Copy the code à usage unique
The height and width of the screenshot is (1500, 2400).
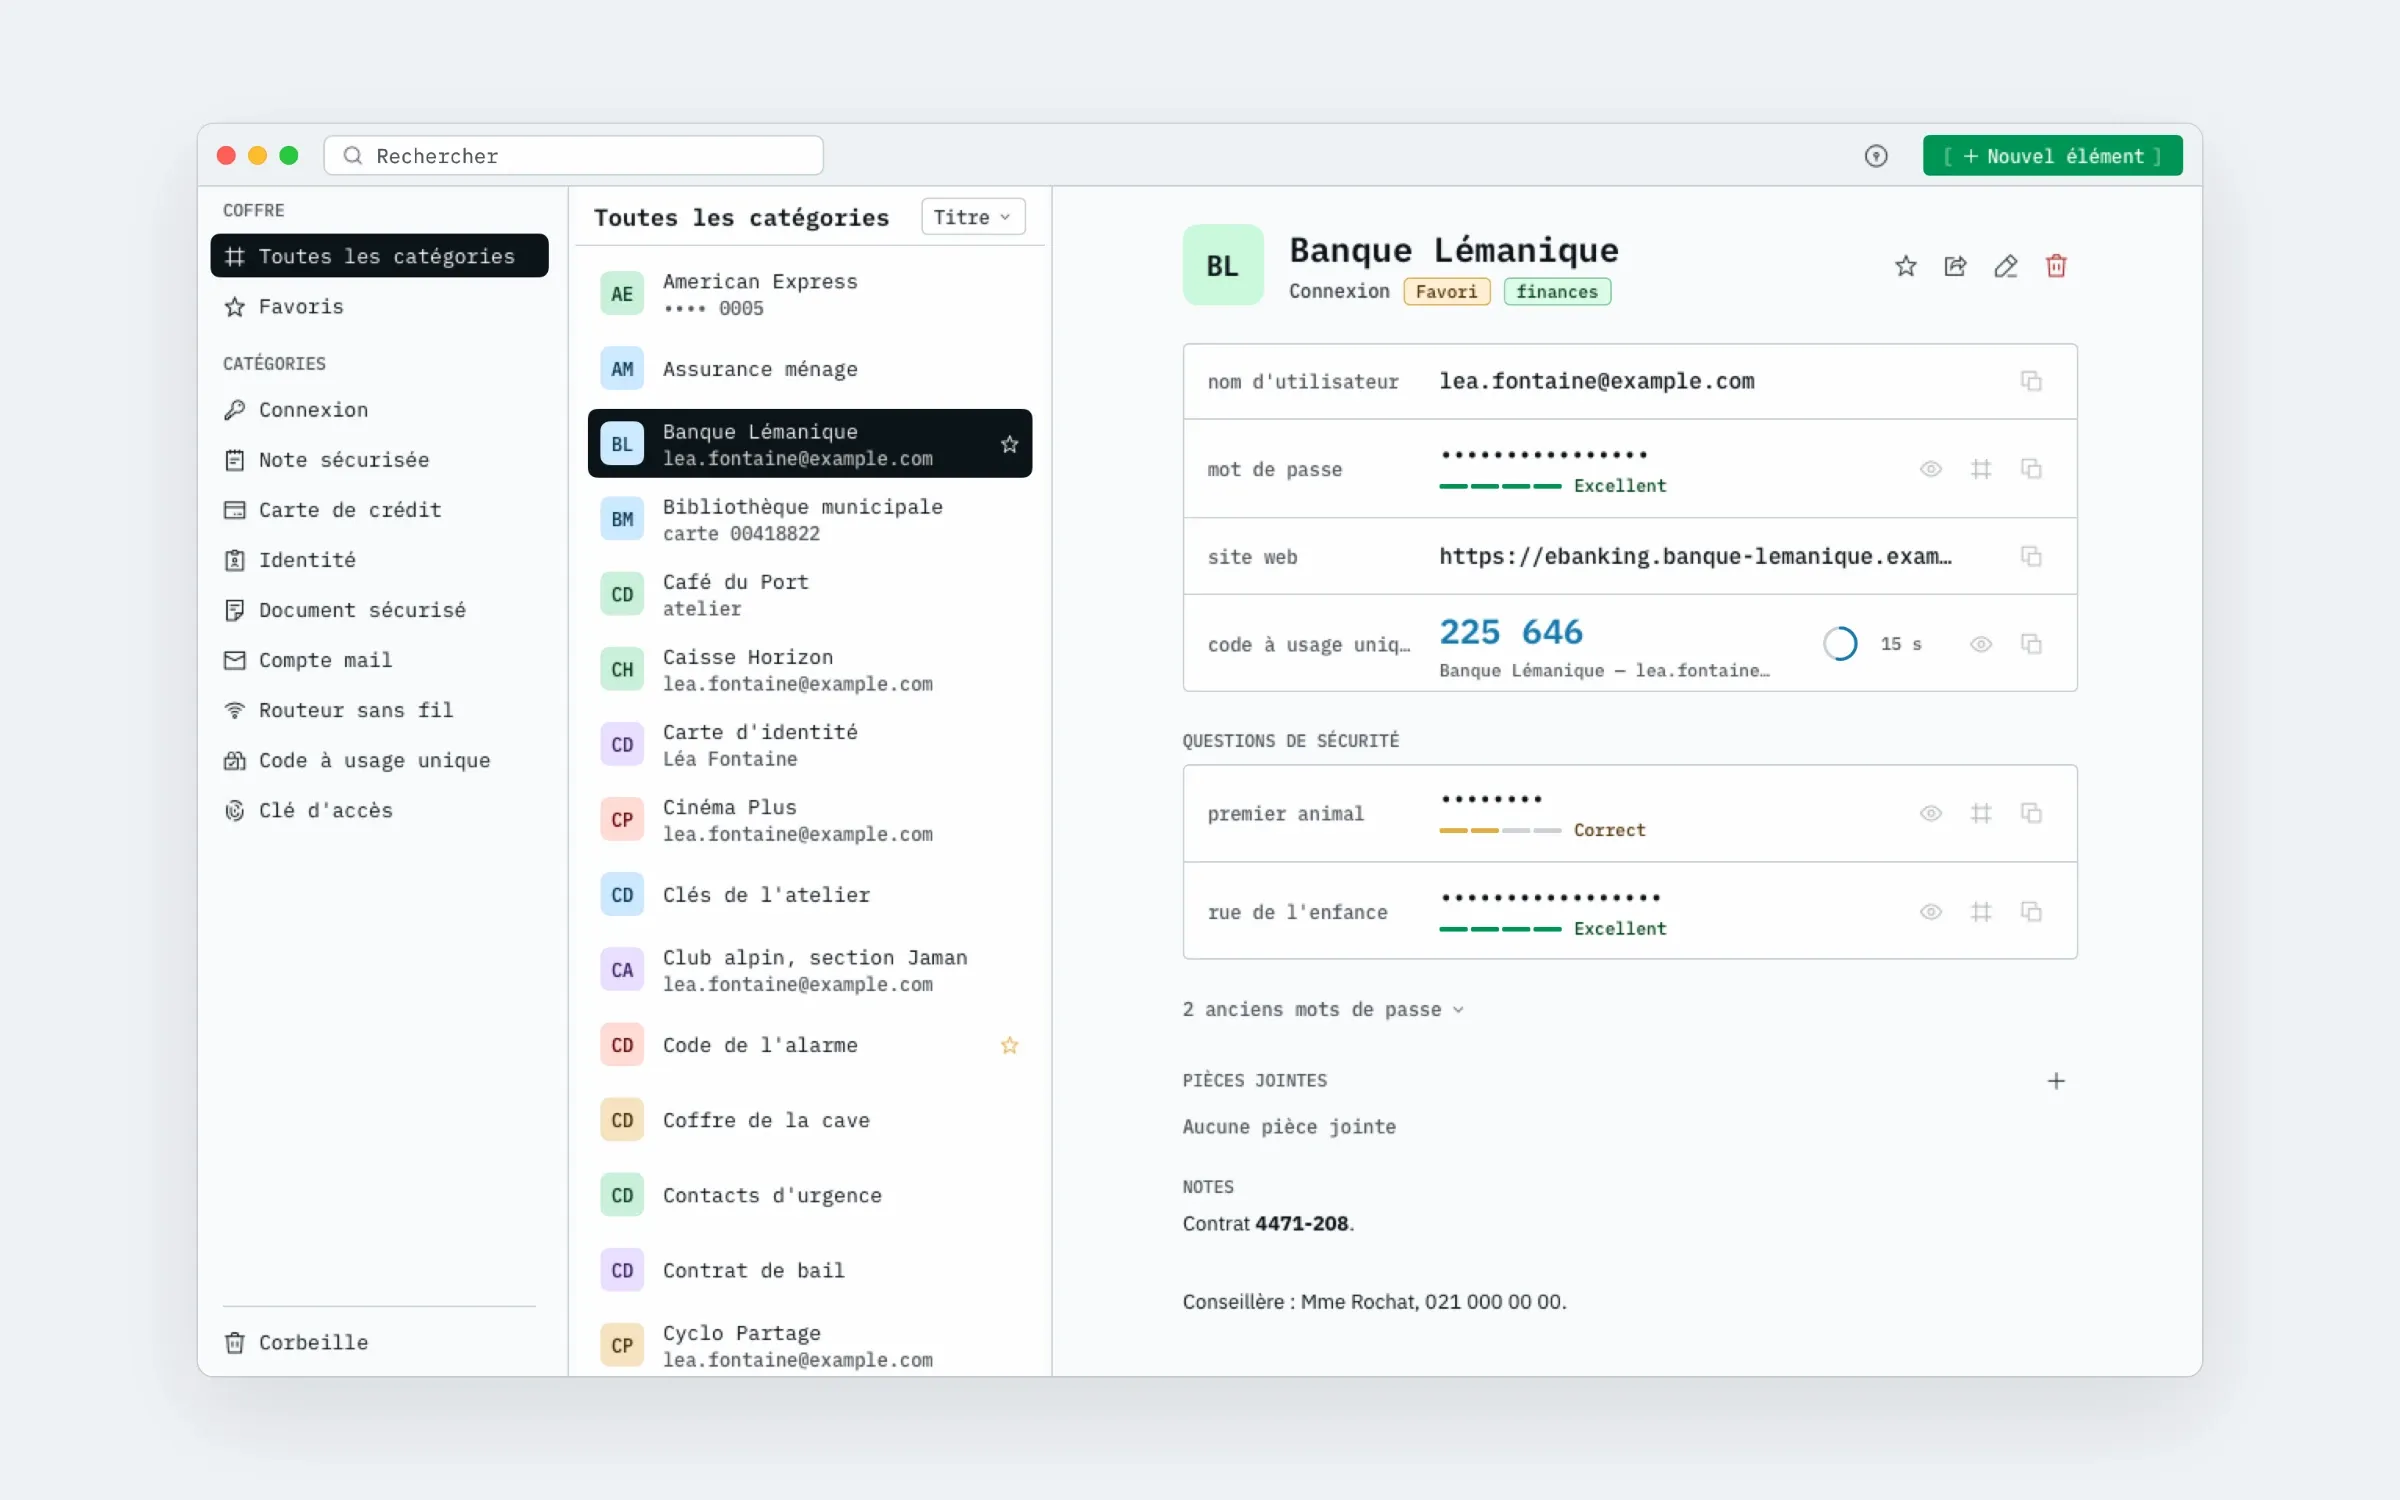pyautogui.click(x=2031, y=644)
